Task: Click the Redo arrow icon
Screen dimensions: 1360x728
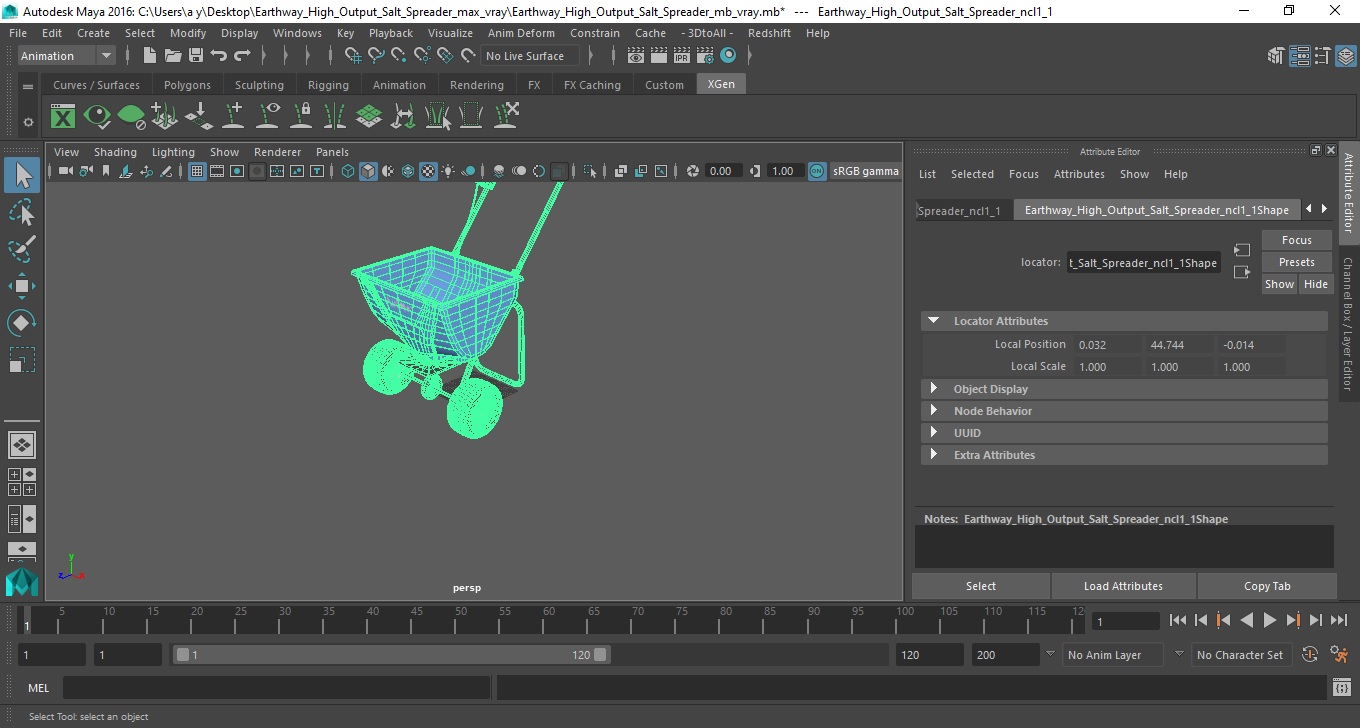Action: click(x=241, y=56)
